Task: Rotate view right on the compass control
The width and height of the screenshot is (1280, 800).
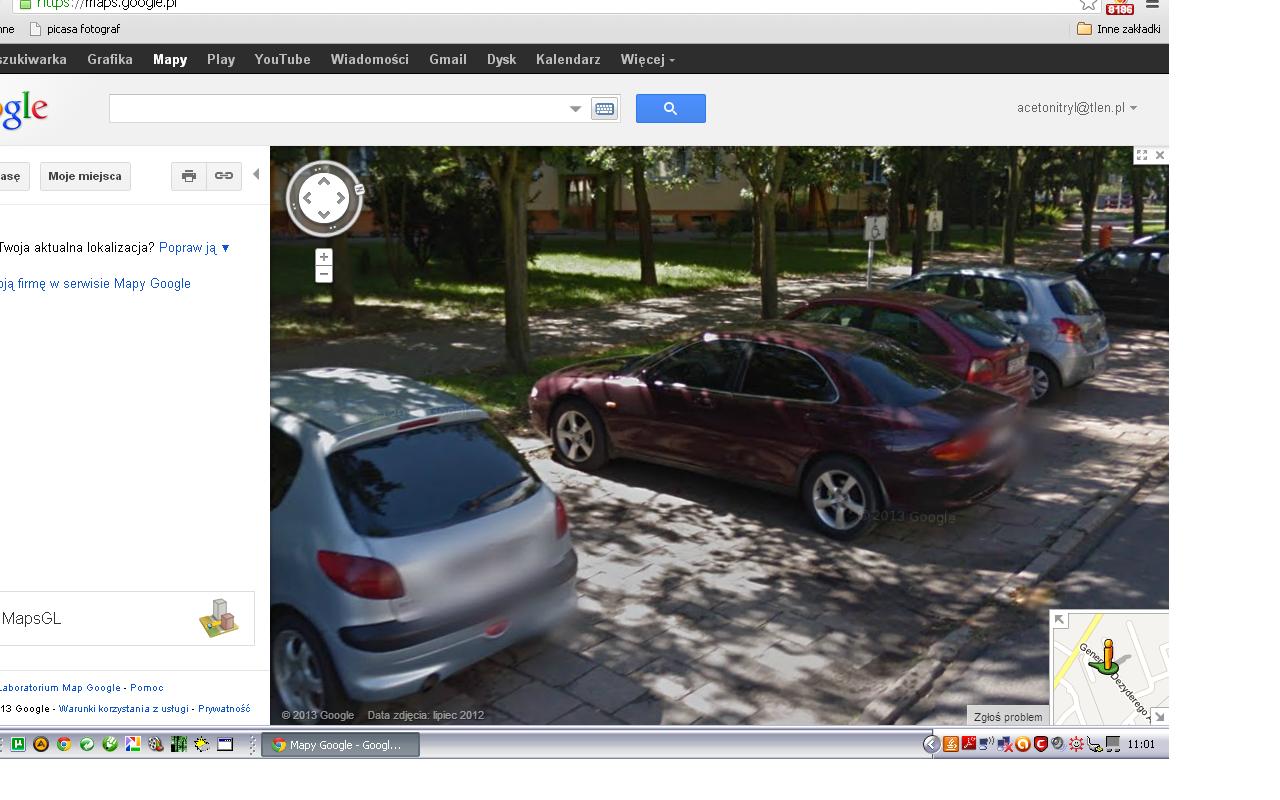Action: pyautogui.click(x=342, y=198)
